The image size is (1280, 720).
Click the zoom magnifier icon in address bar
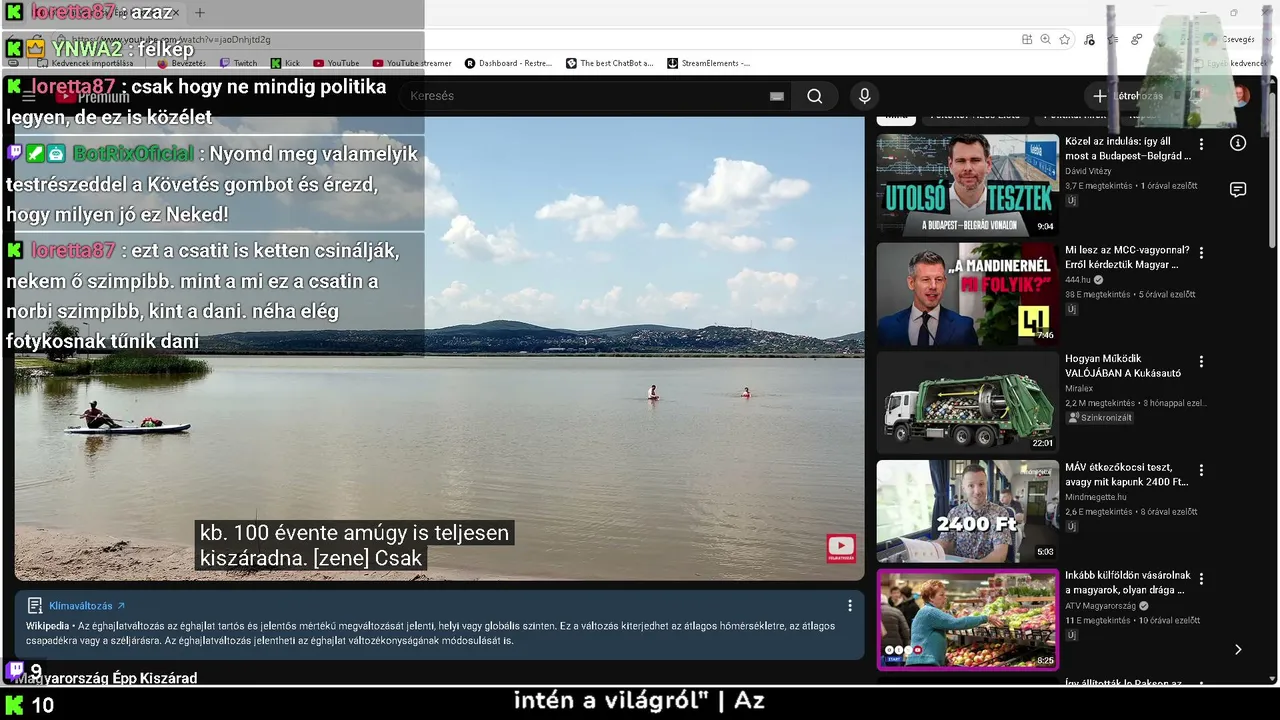click(x=1046, y=39)
